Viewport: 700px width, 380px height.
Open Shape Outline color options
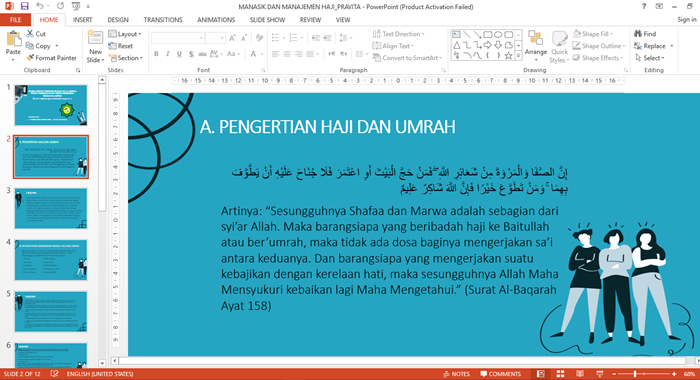[x=598, y=46]
